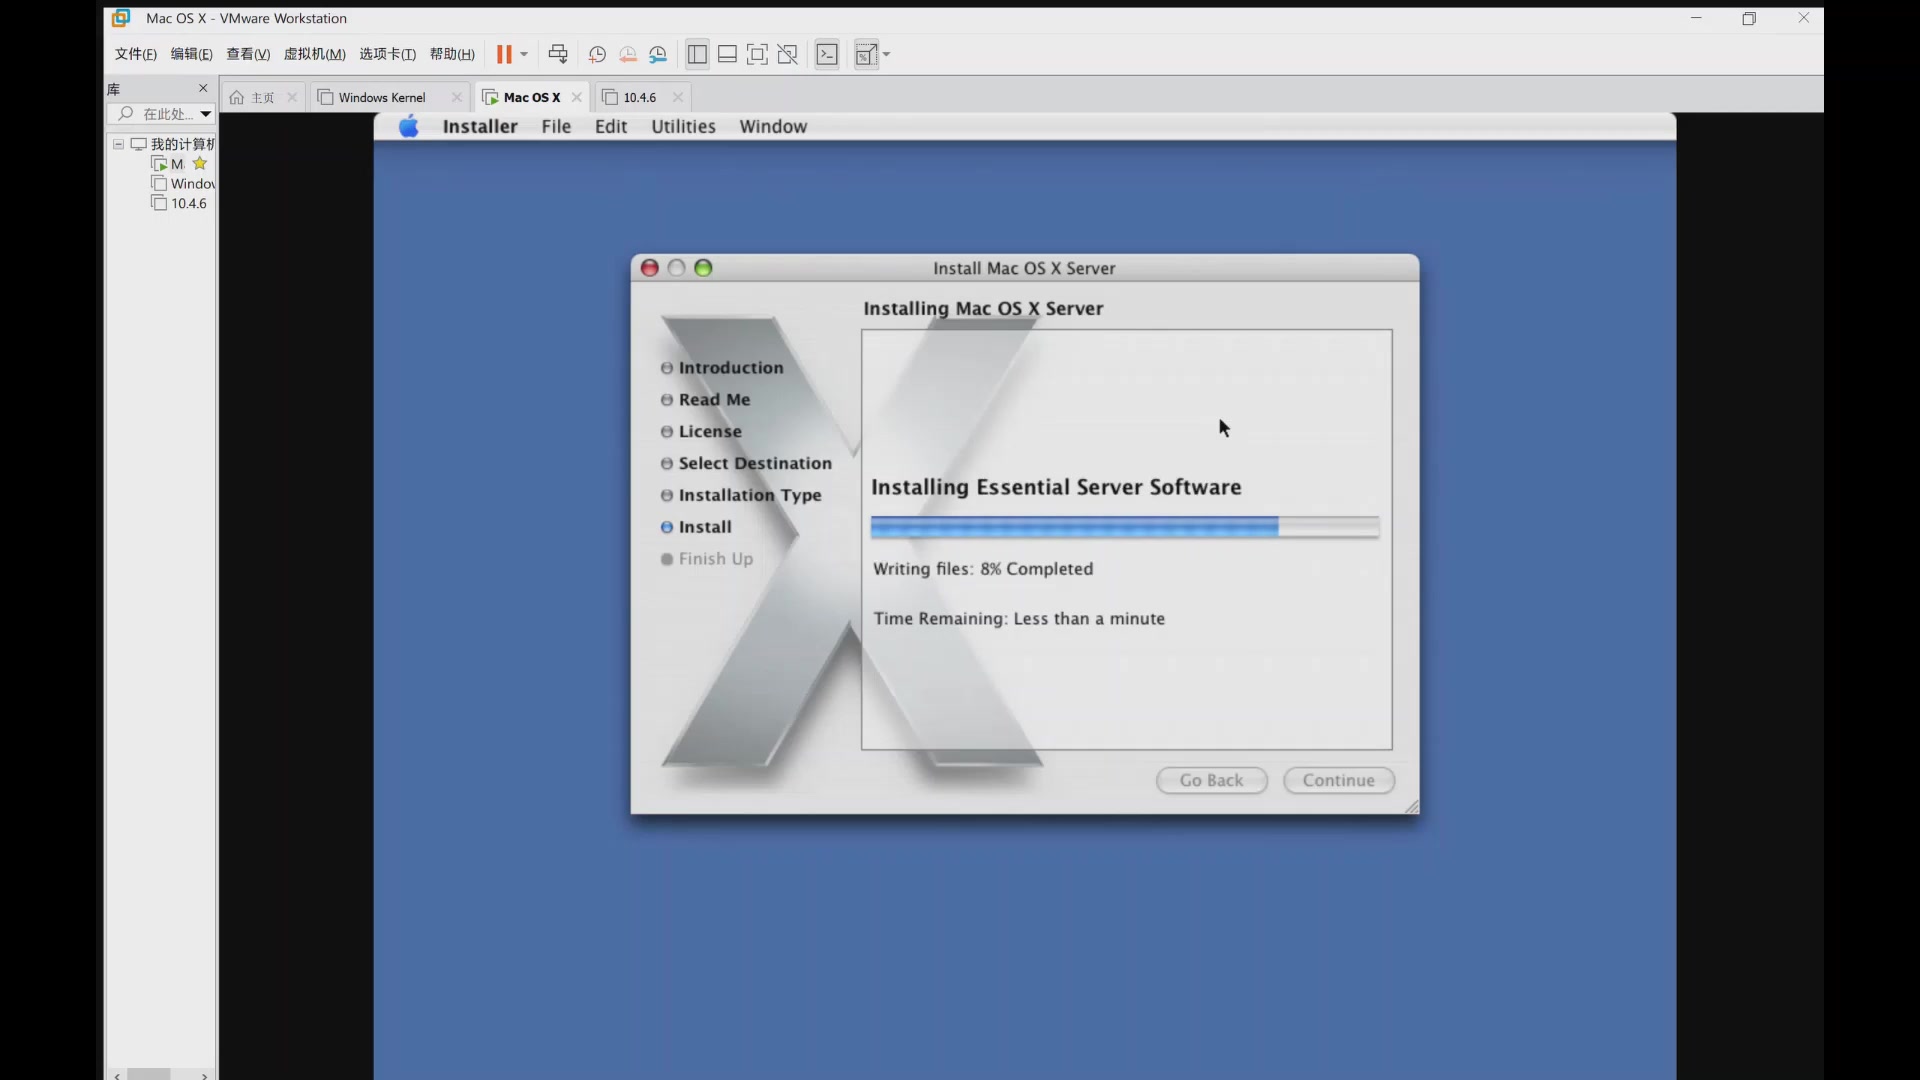
Task: Click the "Writing files: 8% Completed" status text
Action: tap(983, 569)
